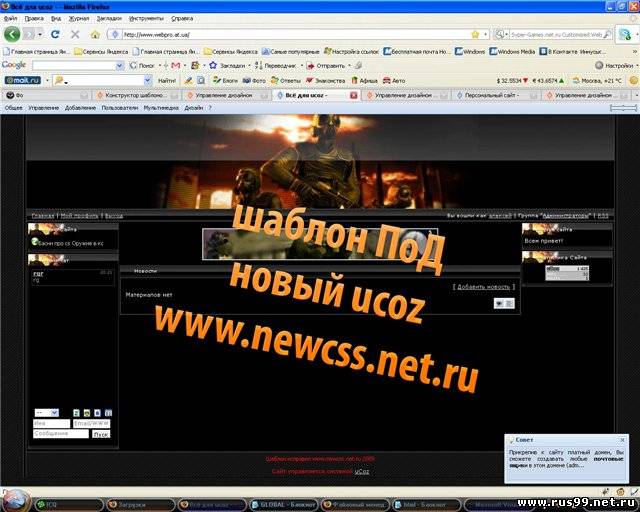The image size is (640, 512).
Task: Click the Найти button on mail.ru toolbar
Action: click(167, 81)
